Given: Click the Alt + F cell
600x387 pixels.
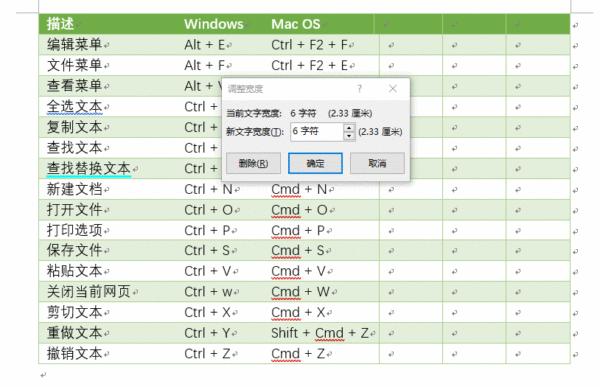Looking at the screenshot, I should (x=205, y=65).
